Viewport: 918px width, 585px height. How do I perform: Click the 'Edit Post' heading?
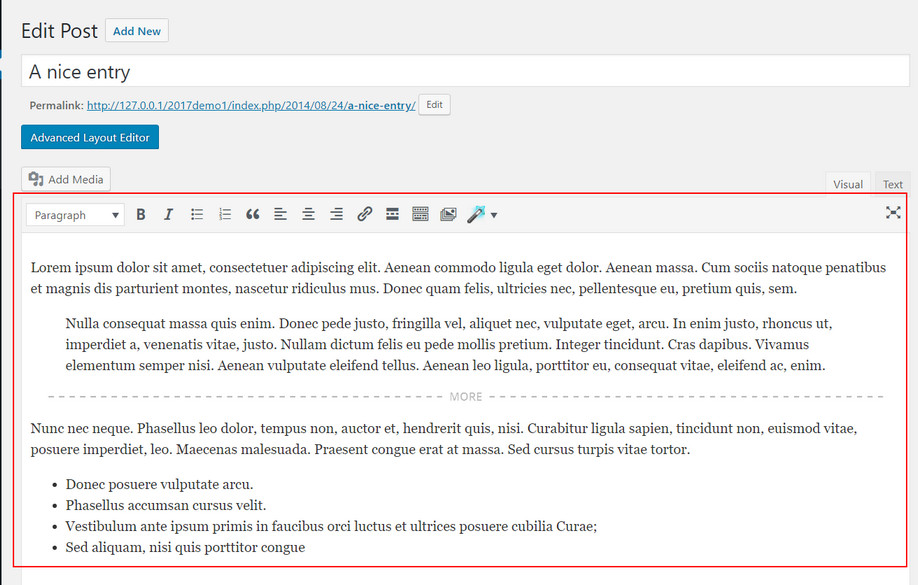pos(59,31)
